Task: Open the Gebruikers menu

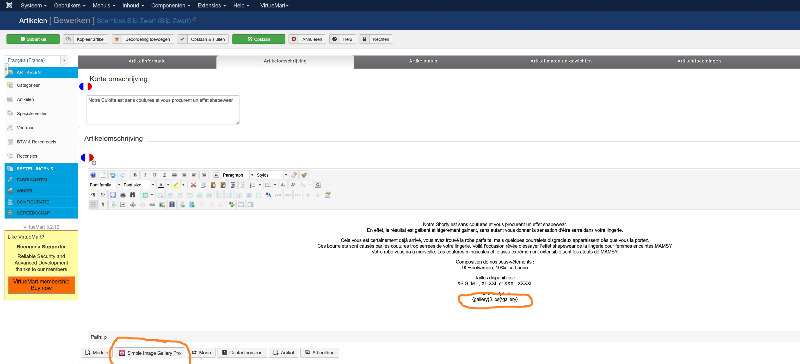Action: point(70,5)
